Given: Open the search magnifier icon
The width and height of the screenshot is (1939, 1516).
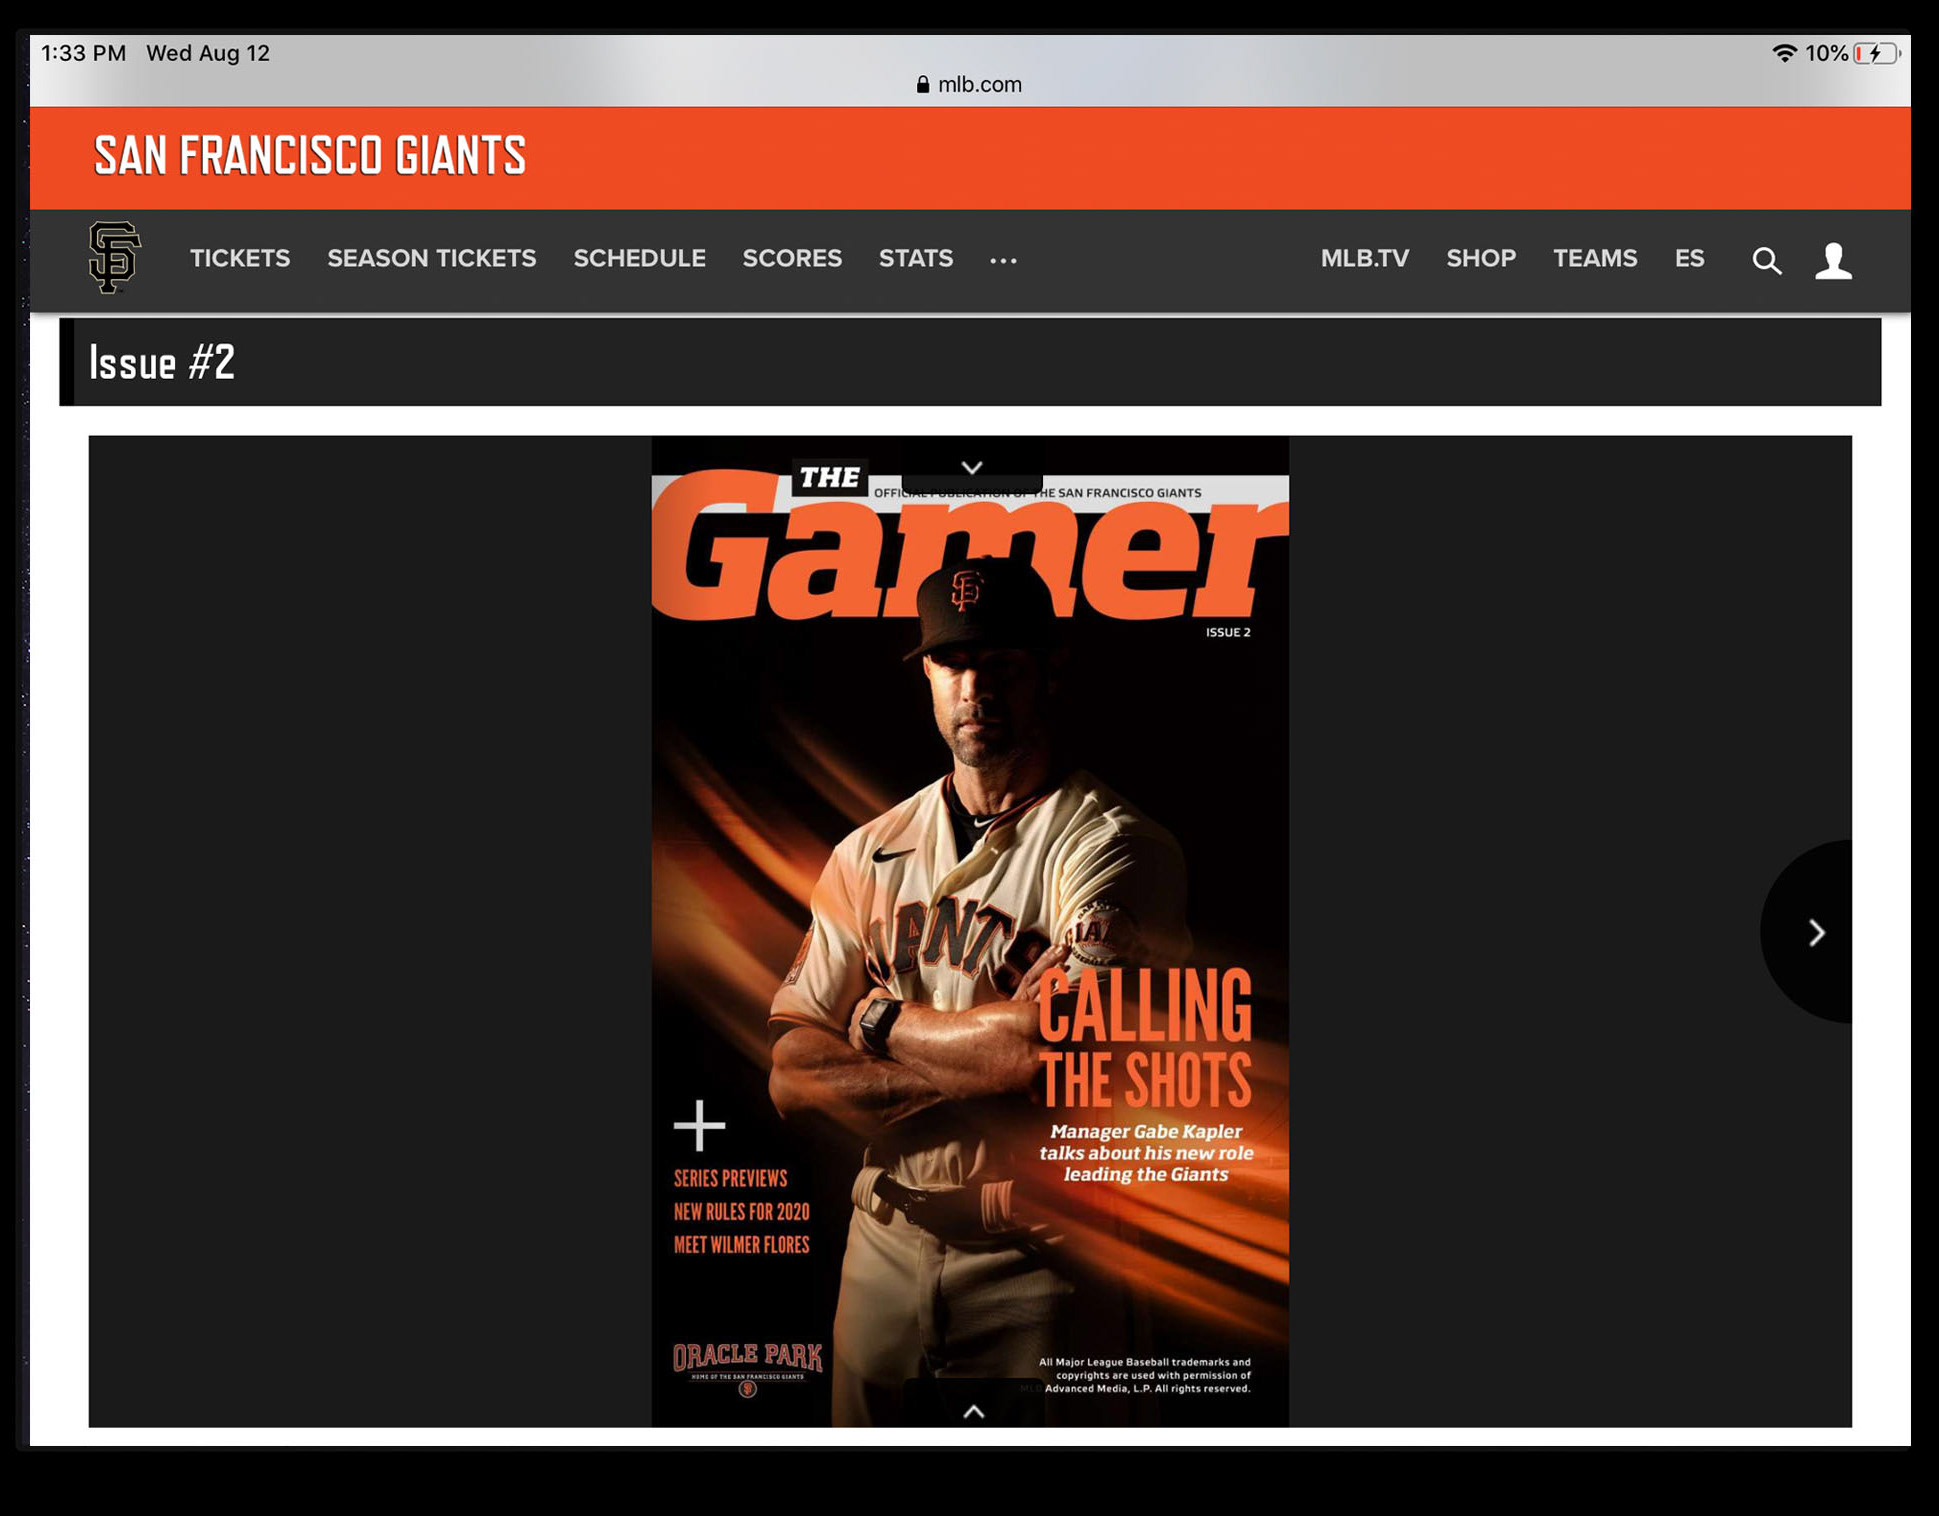Looking at the screenshot, I should (x=1766, y=261).
